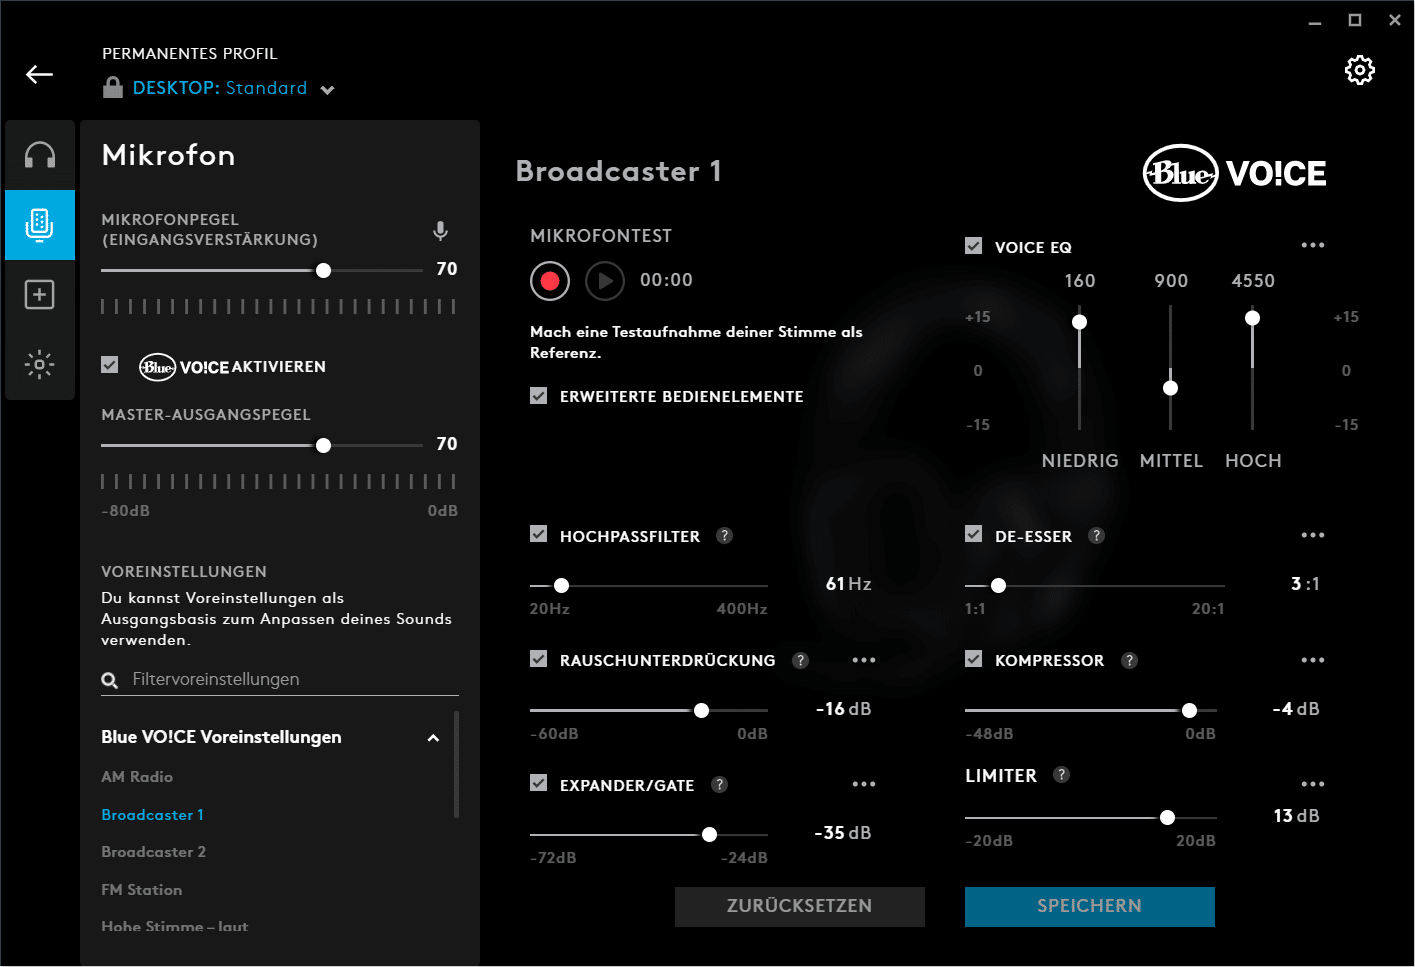
Task: Open the Desktop: Standard profile dropdown
Action: tap(327, 90)
